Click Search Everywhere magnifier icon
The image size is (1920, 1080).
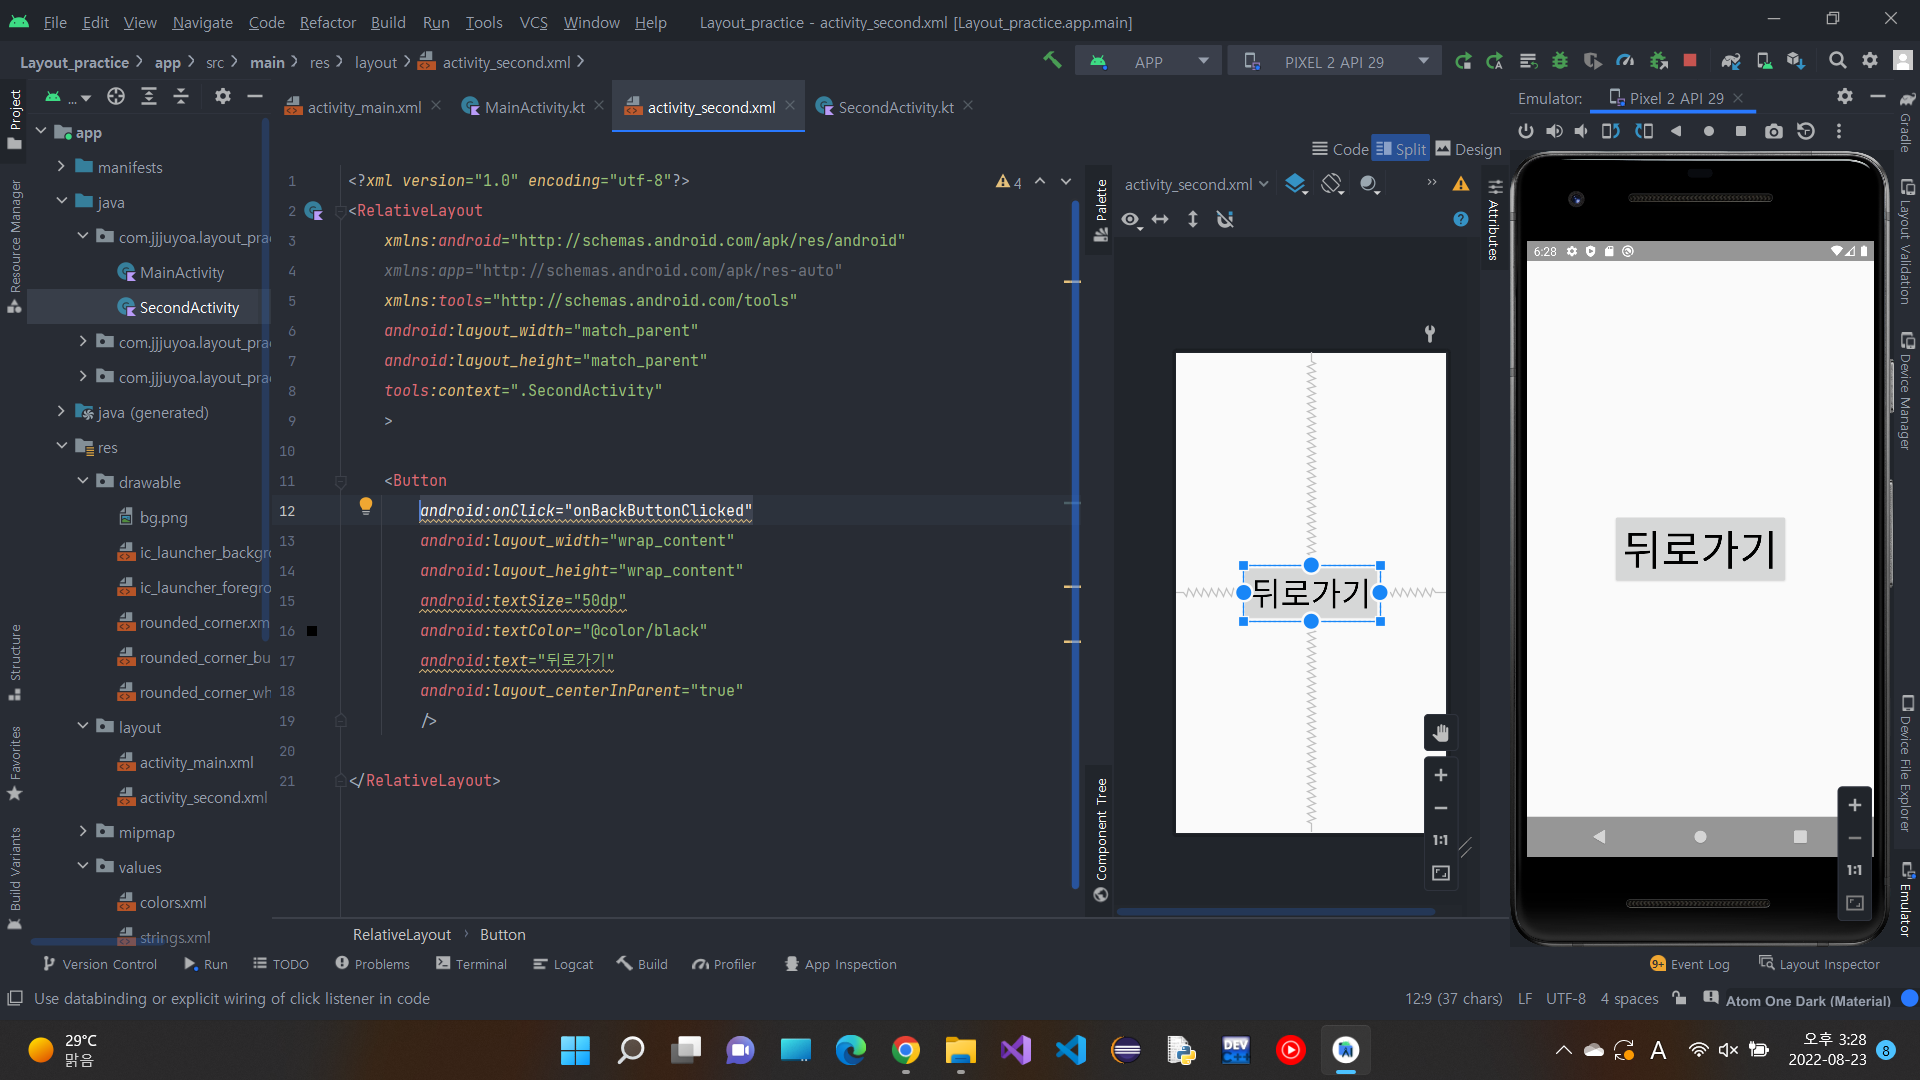point(1837,61)
